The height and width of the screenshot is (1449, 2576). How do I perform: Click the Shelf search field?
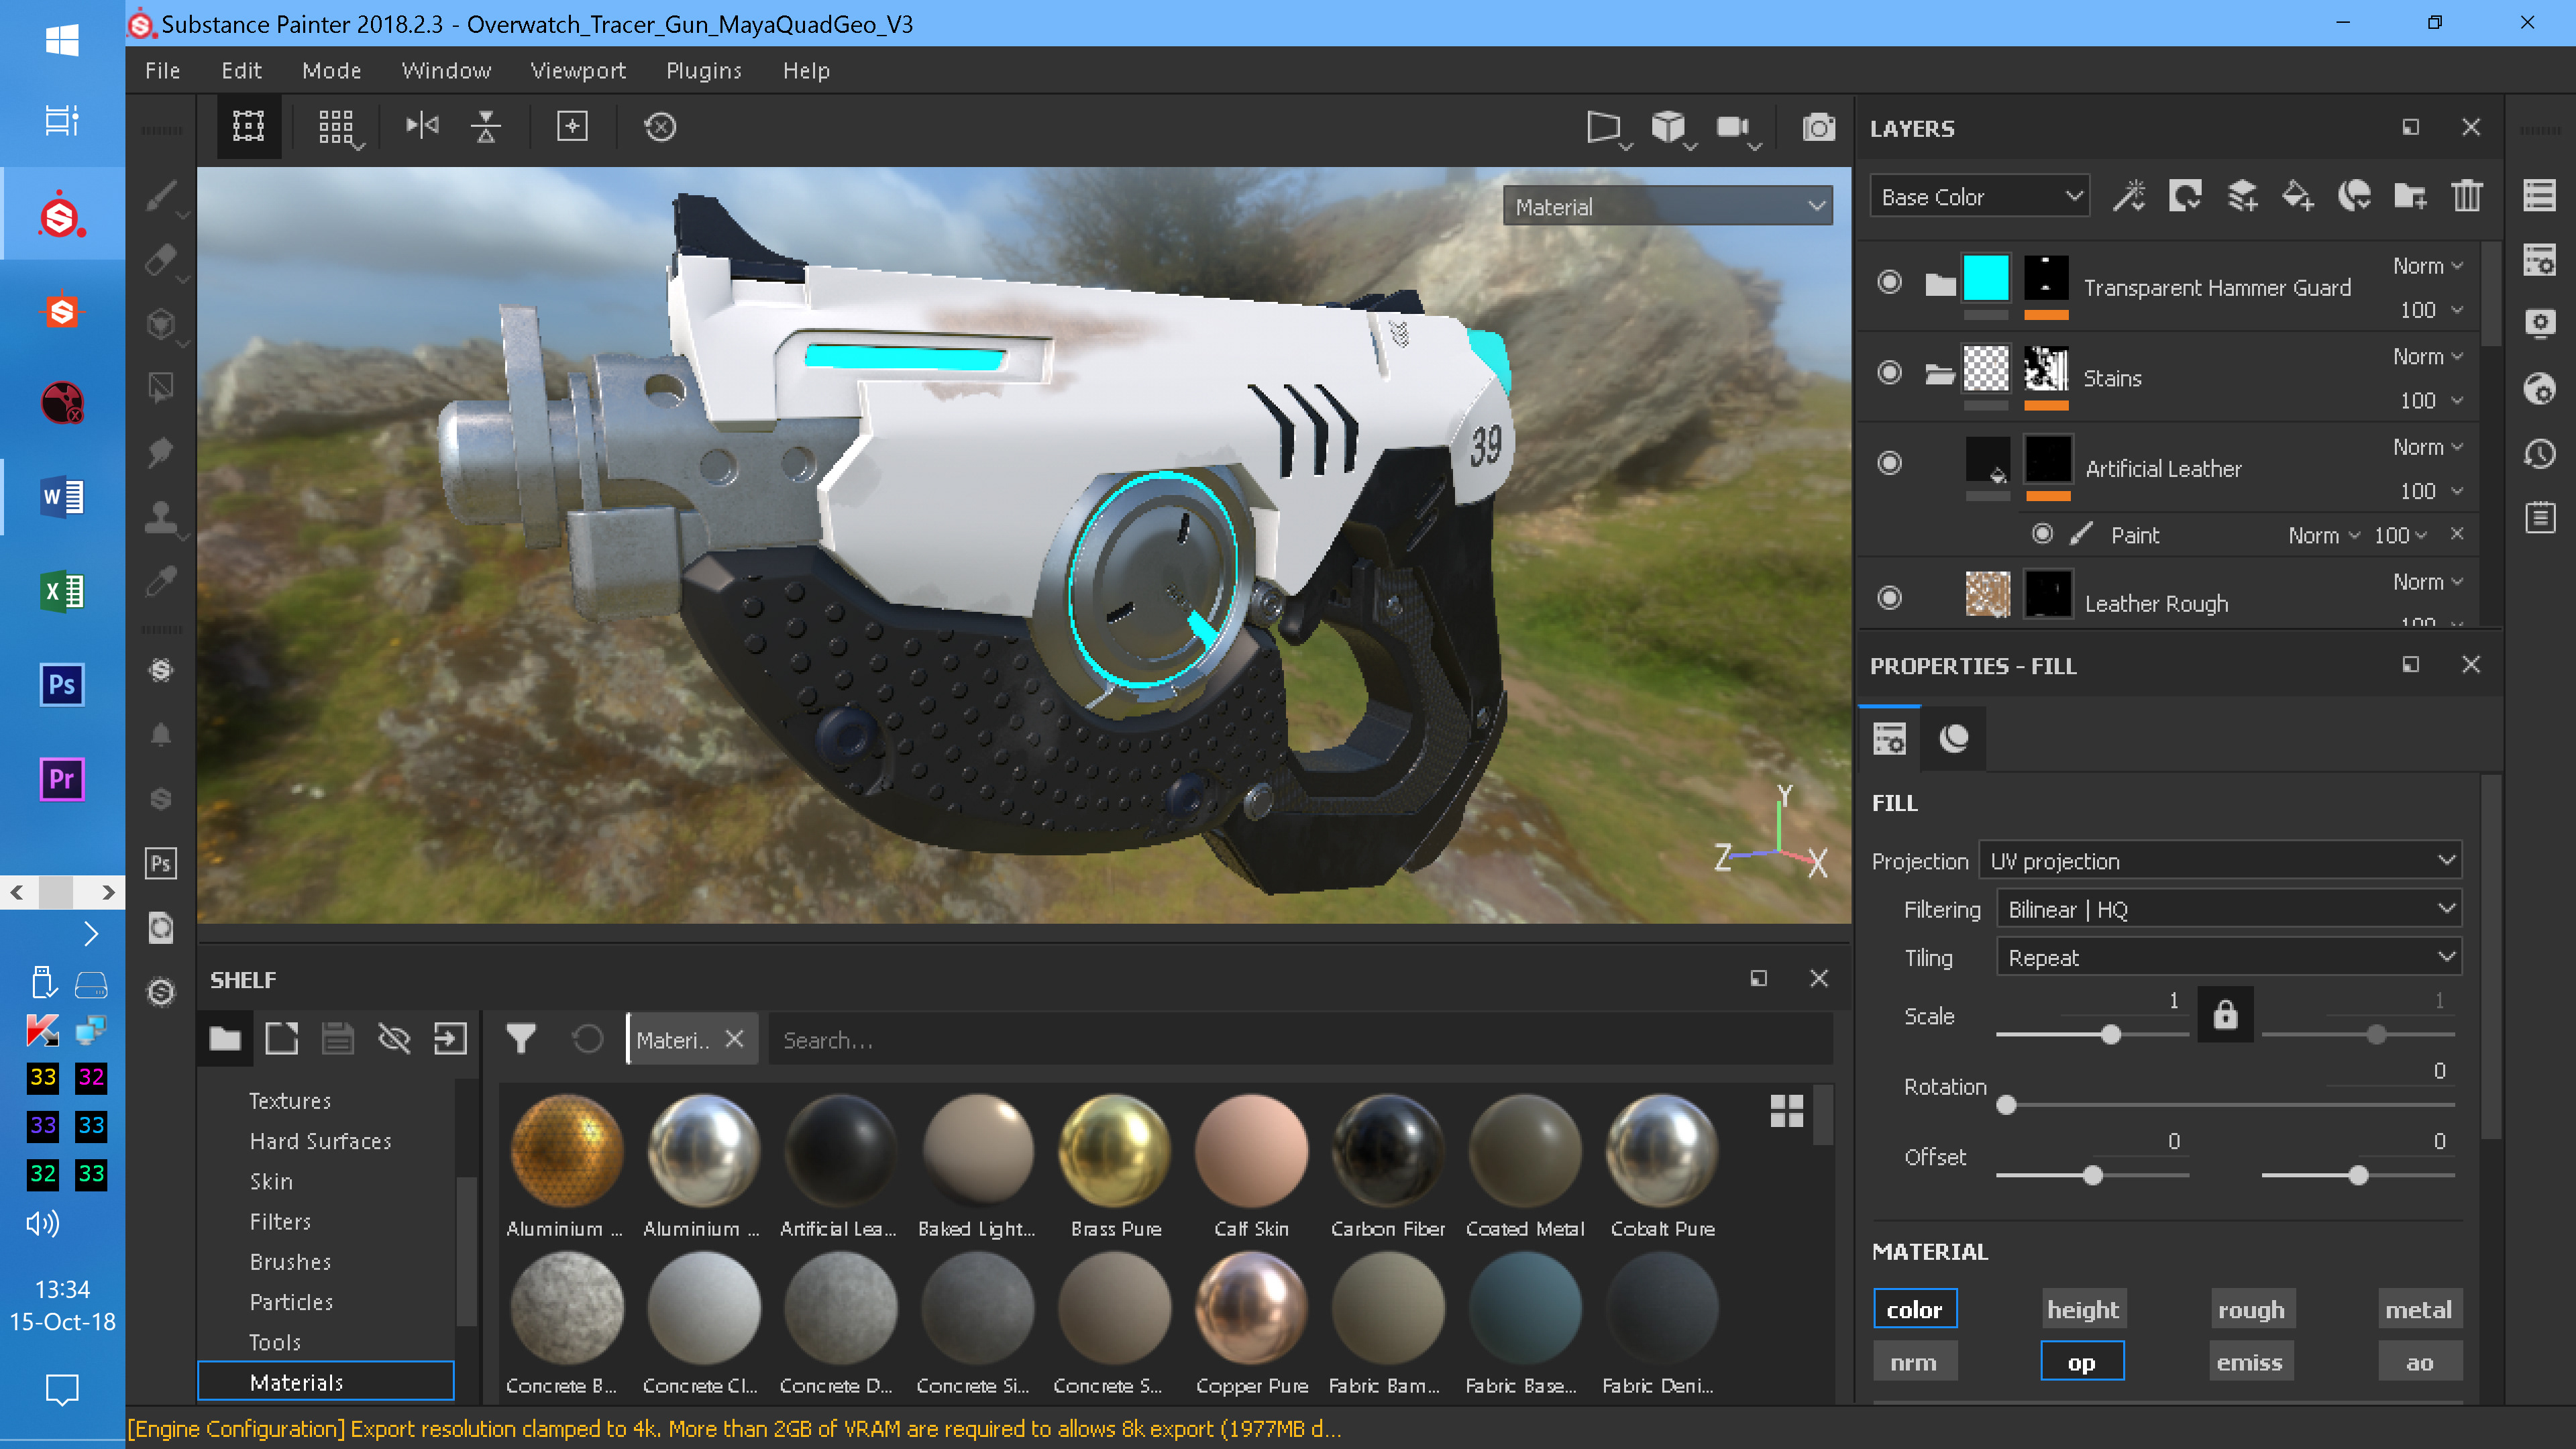1300,1040
